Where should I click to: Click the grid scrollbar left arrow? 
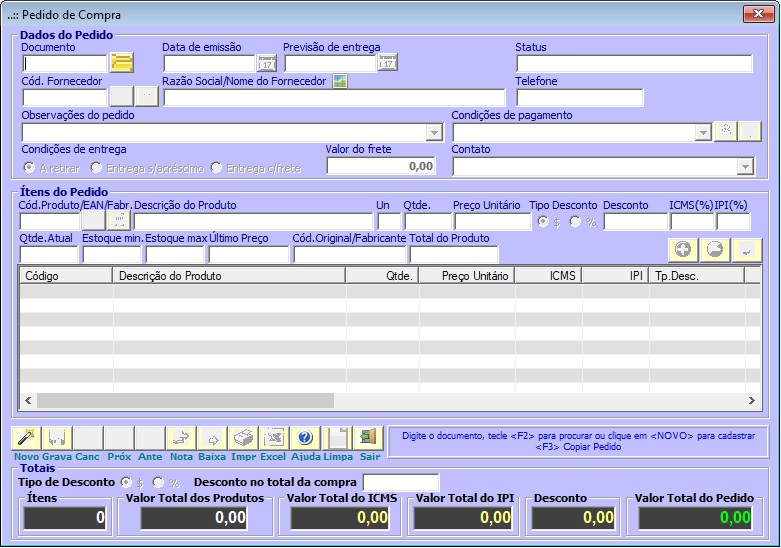(x=28, y=401)
